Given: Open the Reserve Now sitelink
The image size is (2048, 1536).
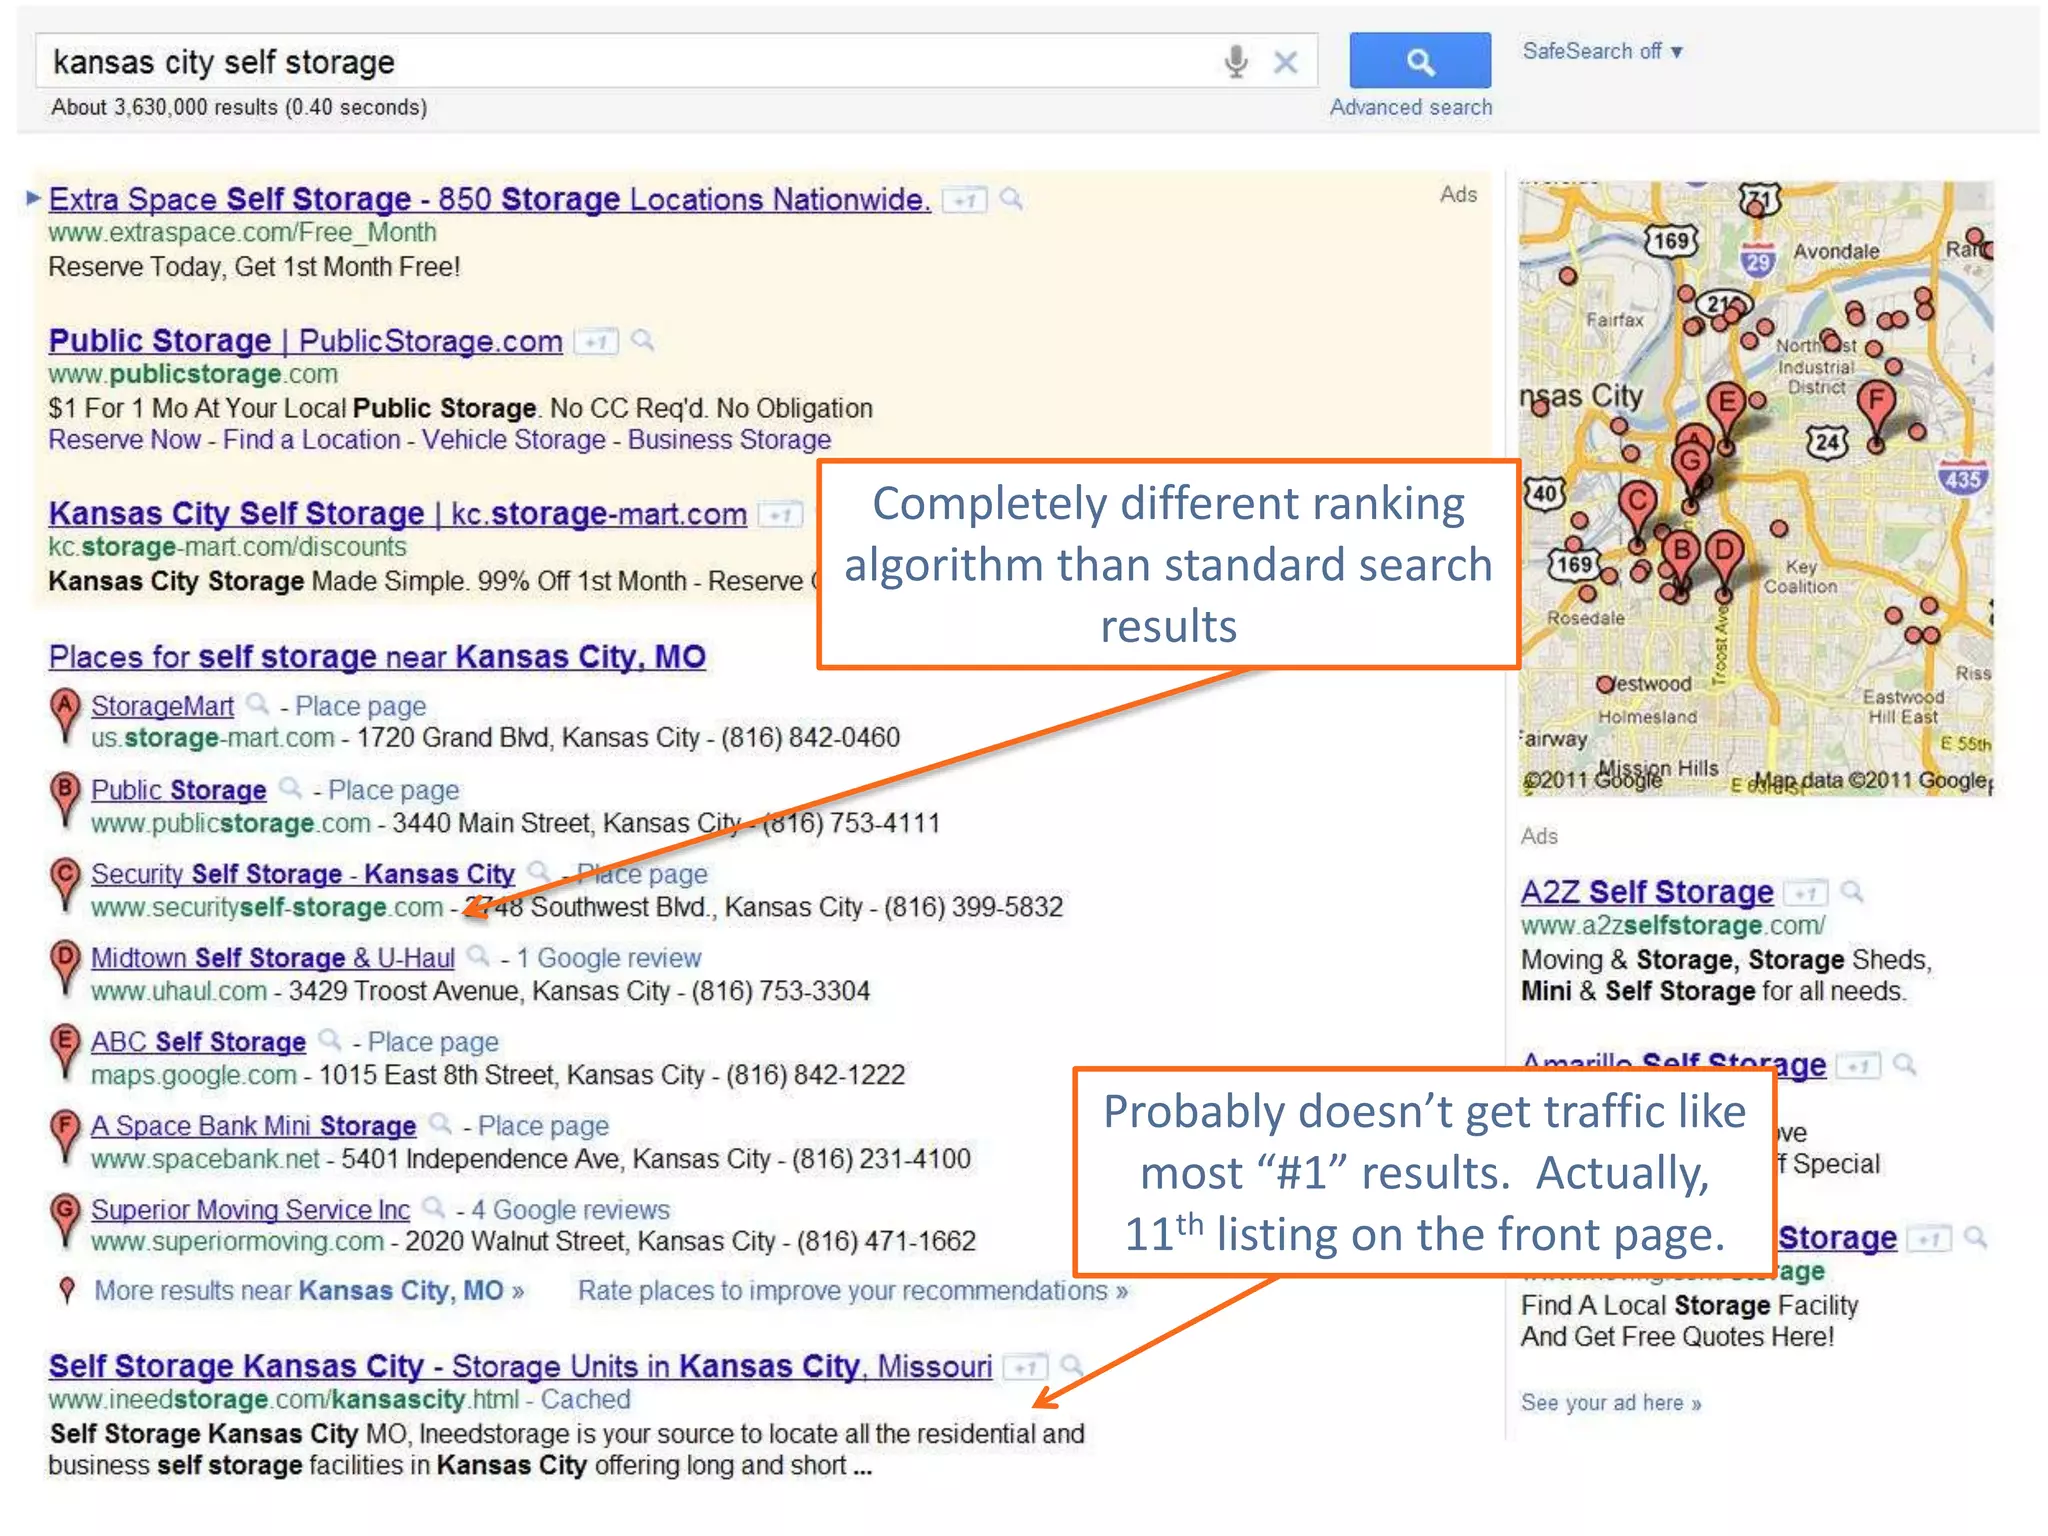Looking at the screenshot, I should (124, 440).
